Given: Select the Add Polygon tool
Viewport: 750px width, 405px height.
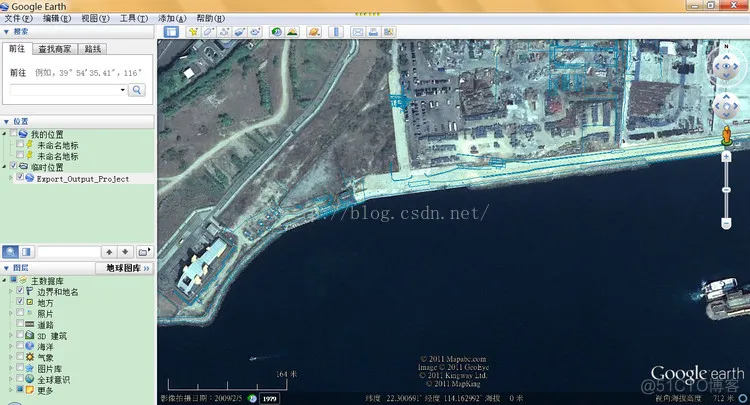Looking at the screenshot, I should point(208,32).
